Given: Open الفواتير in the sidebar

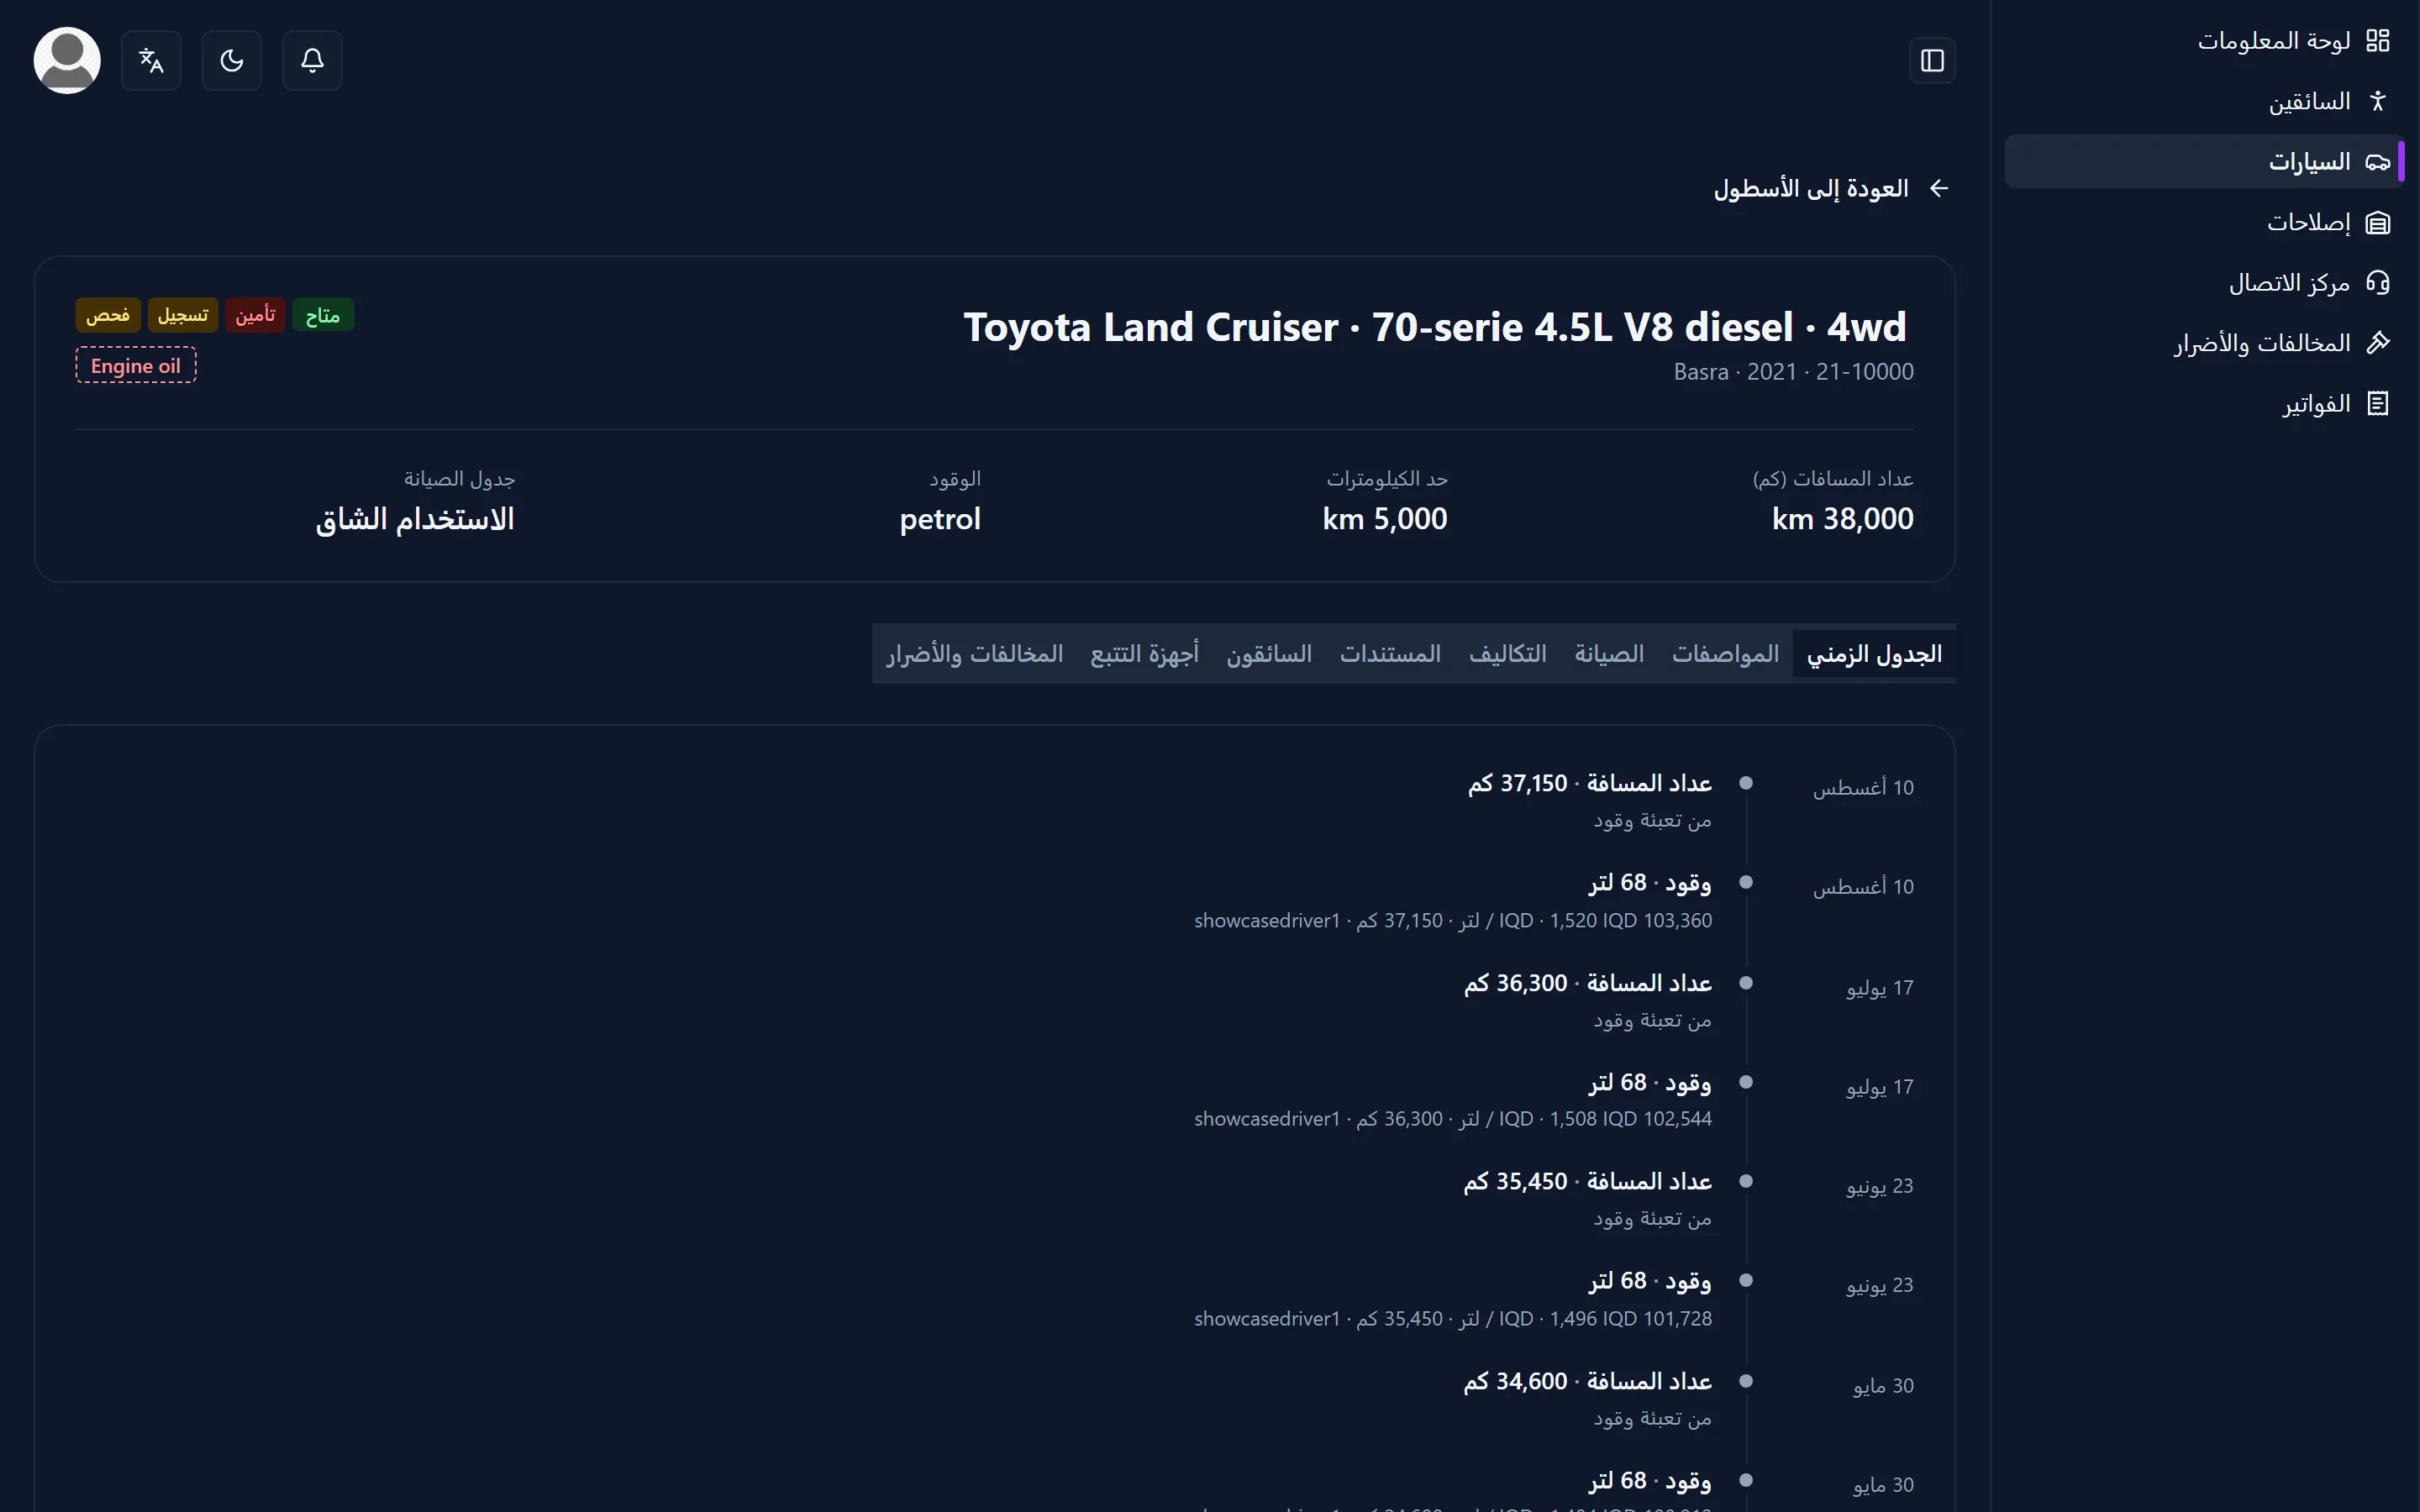Looking at the screenshot, I should click(2204, 403).
